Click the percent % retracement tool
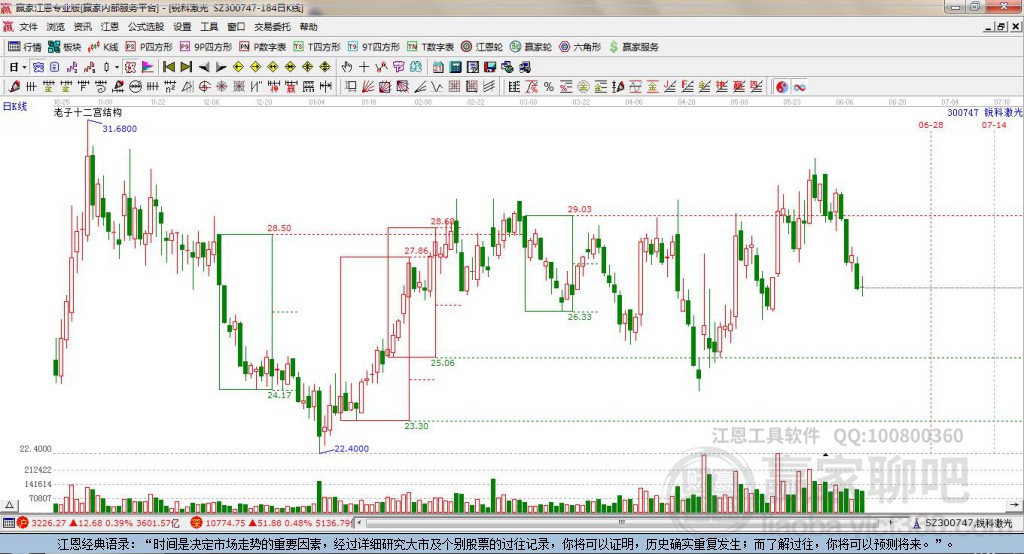 (x=549, y=87)
